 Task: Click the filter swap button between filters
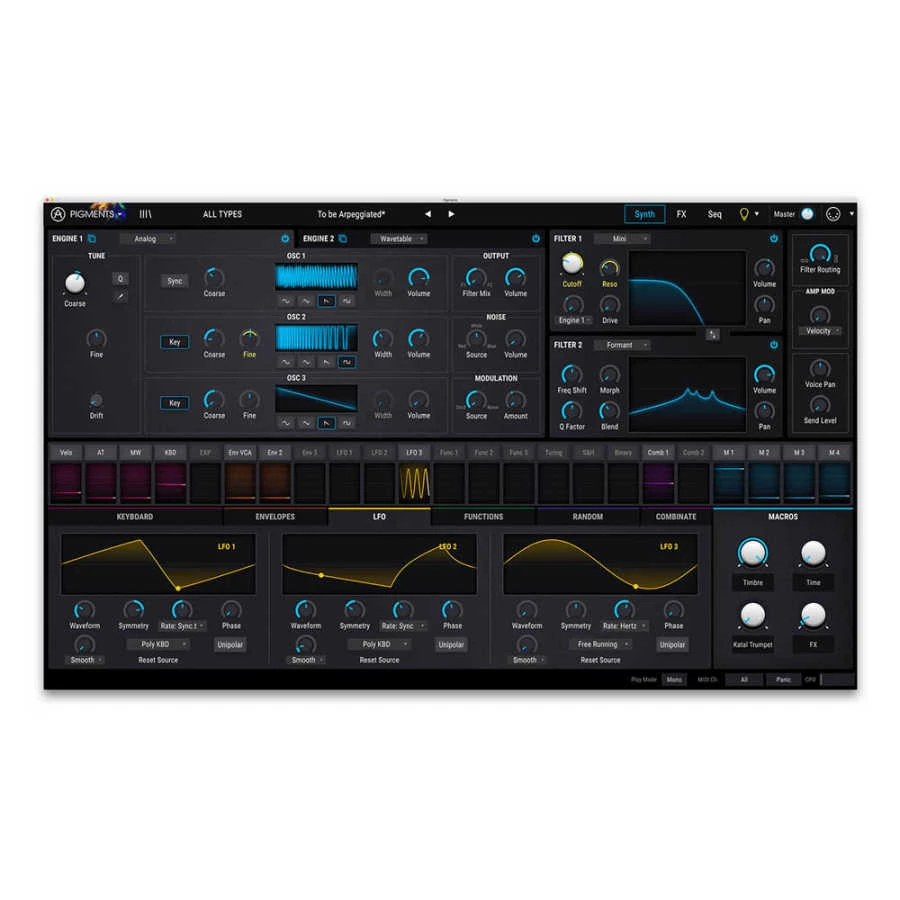coord(712,334)
